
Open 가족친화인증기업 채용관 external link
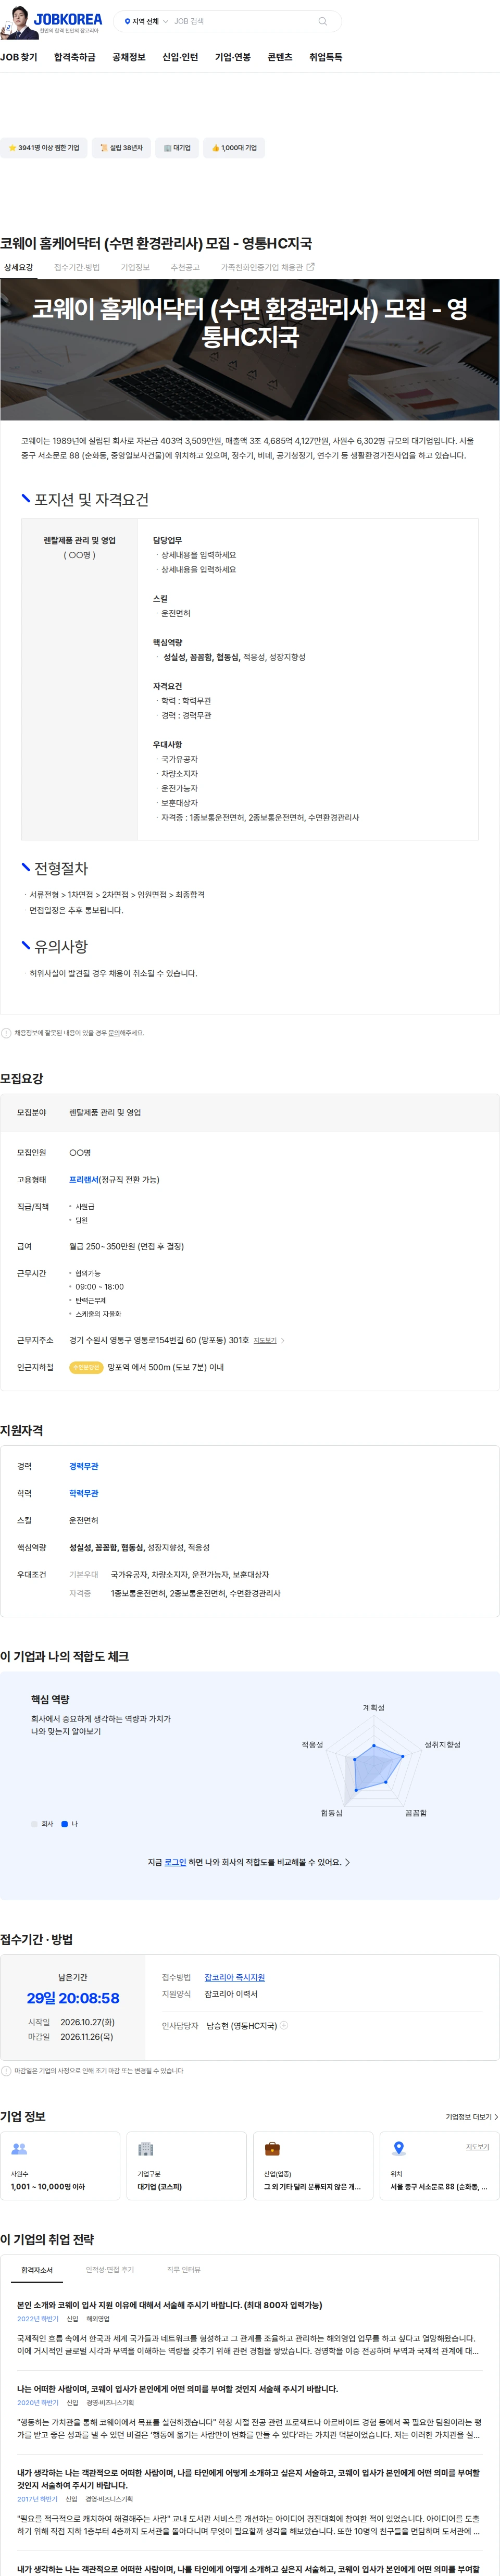click(267, 268)
